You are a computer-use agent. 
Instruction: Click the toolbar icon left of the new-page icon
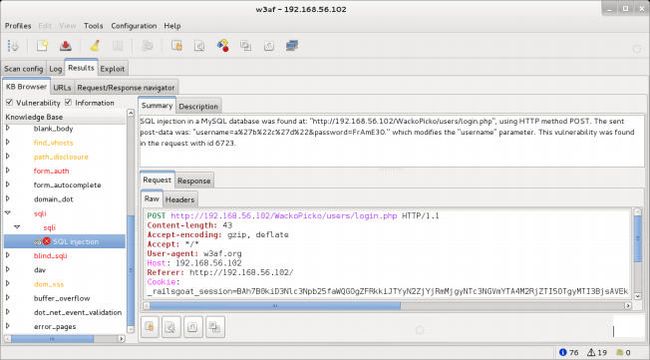click(13, 46)
